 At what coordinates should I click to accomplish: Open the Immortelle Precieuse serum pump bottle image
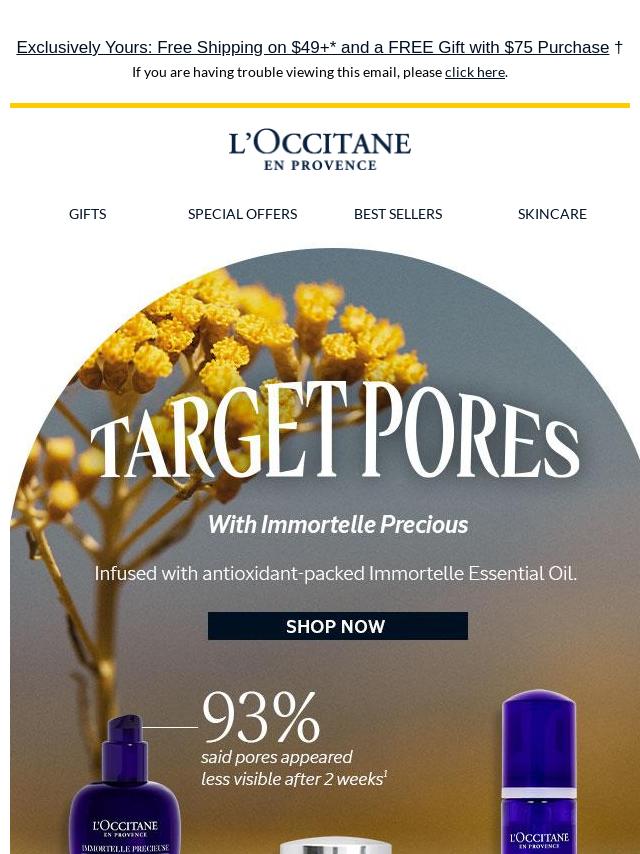(125, 784)
